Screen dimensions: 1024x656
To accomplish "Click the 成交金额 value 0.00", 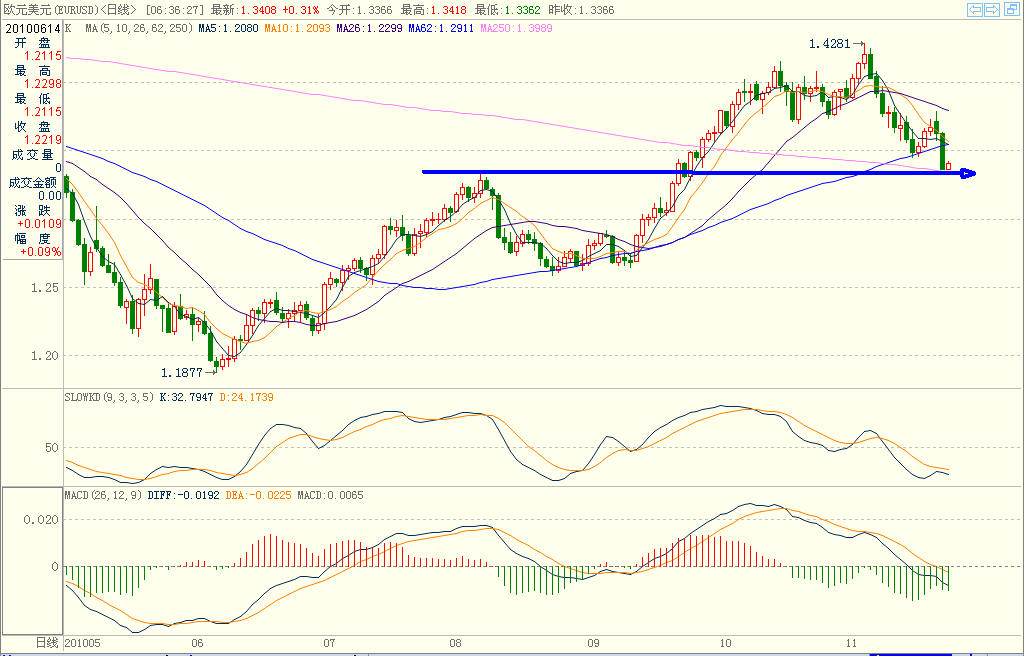I will (x=50, y=196).
